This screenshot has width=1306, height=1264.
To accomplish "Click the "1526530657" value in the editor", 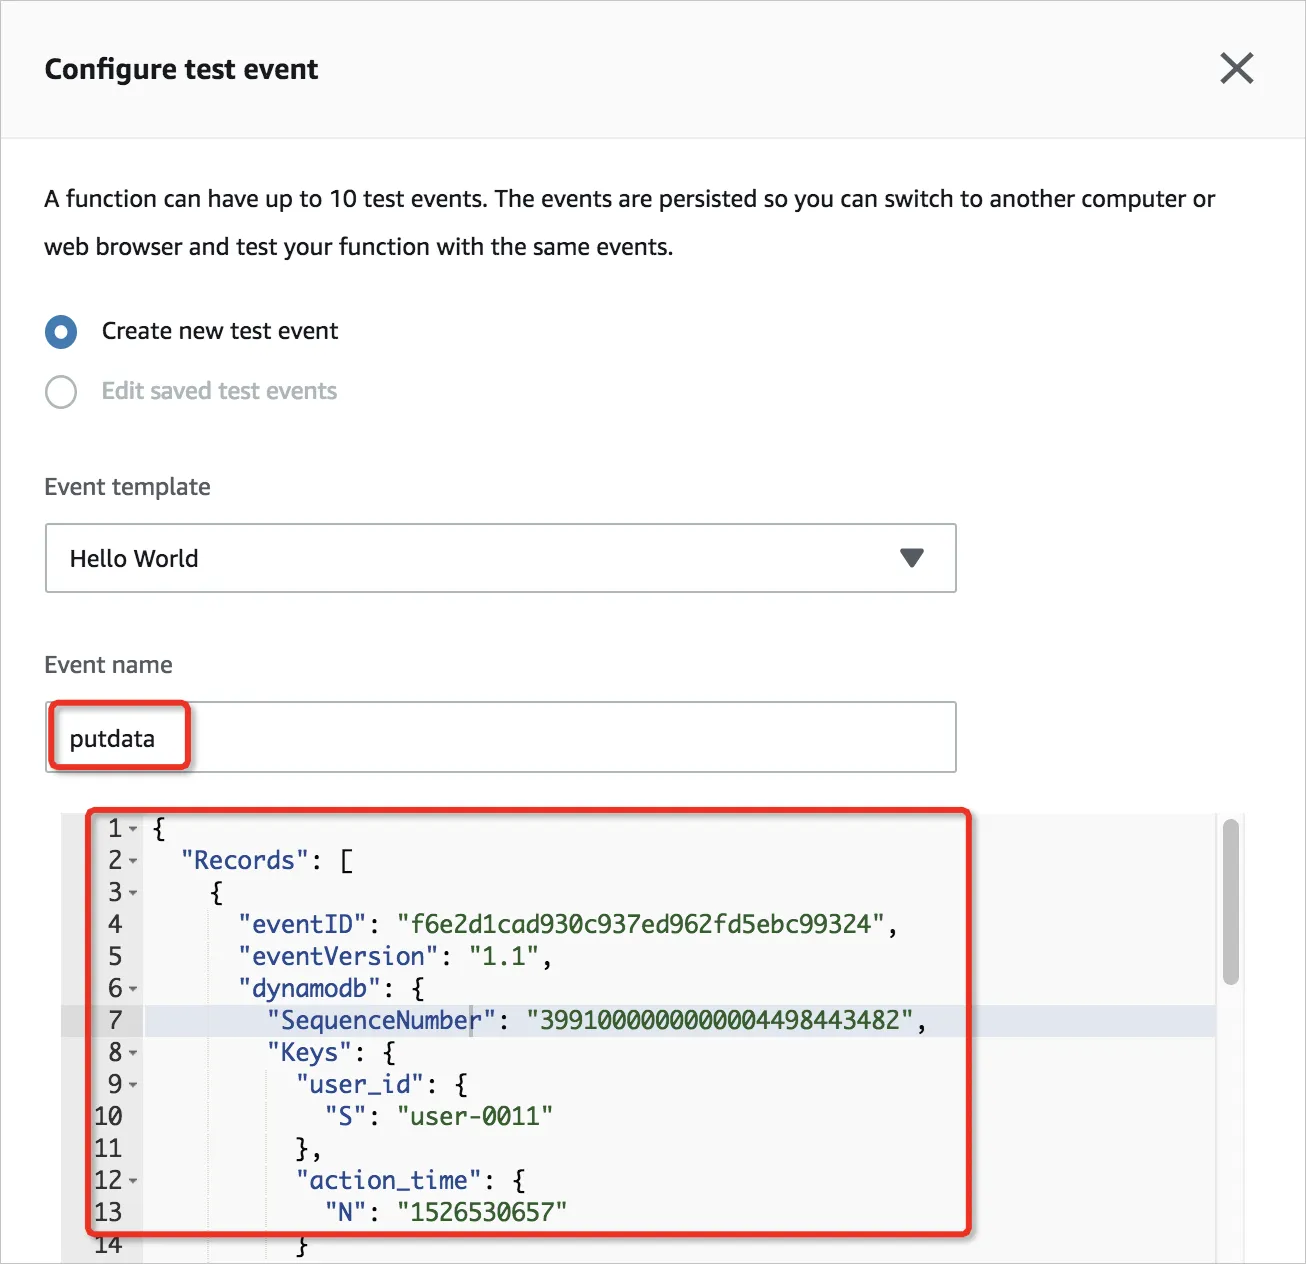I will [482, 1212].
